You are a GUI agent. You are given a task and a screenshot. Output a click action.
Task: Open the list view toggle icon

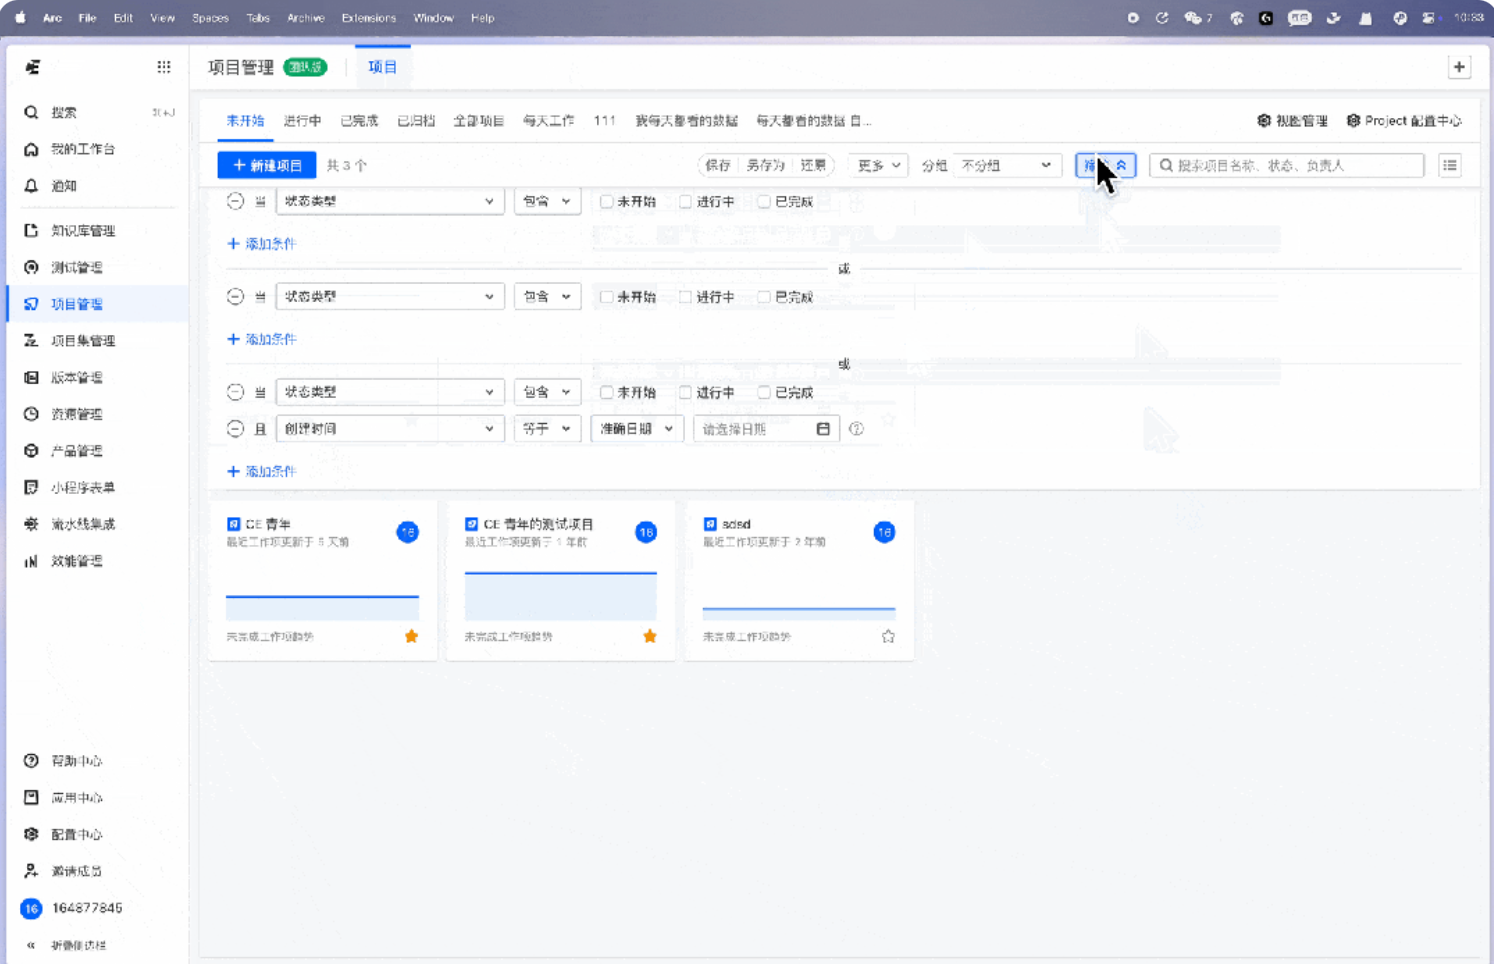click(1449, 165)
